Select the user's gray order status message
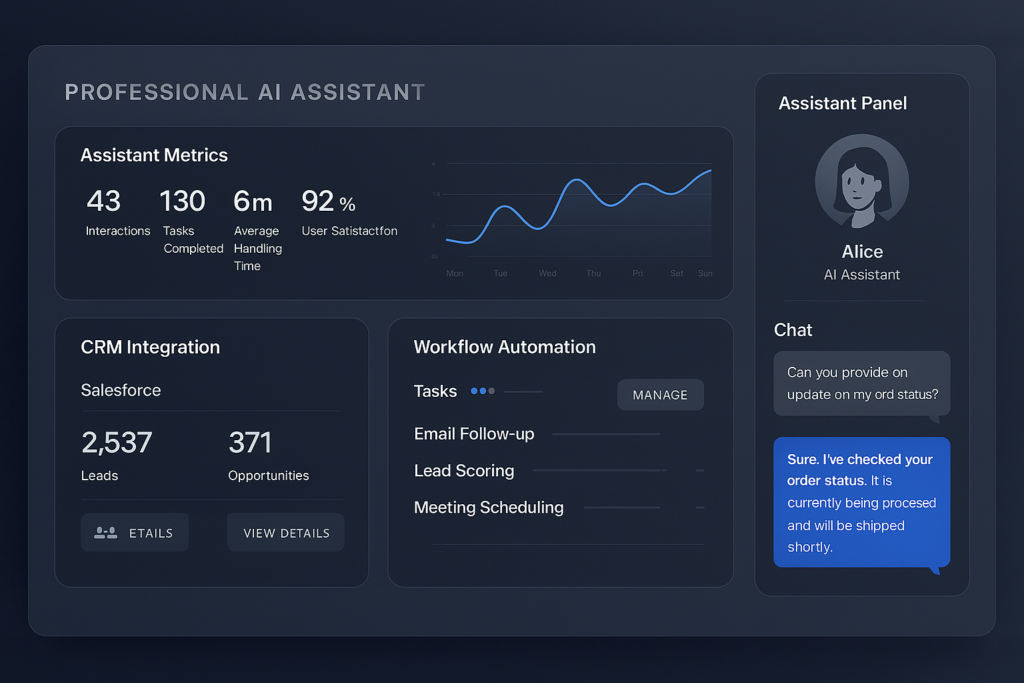 (x=861, y=383)
